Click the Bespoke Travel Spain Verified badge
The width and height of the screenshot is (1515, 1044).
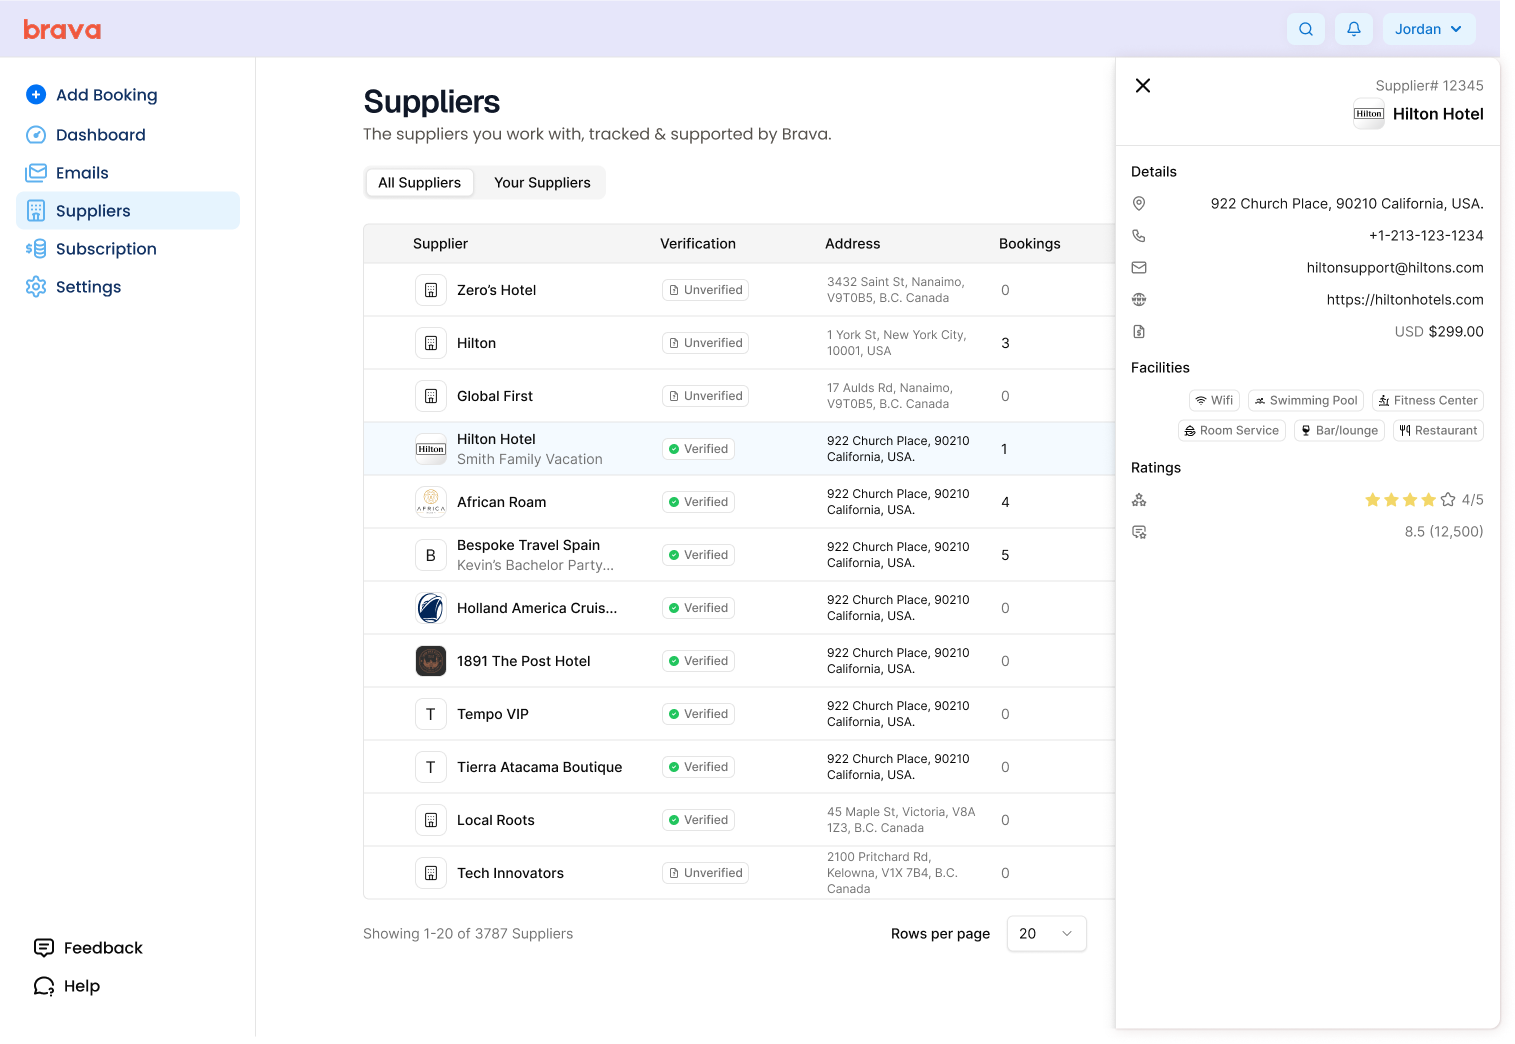(698, 555)
